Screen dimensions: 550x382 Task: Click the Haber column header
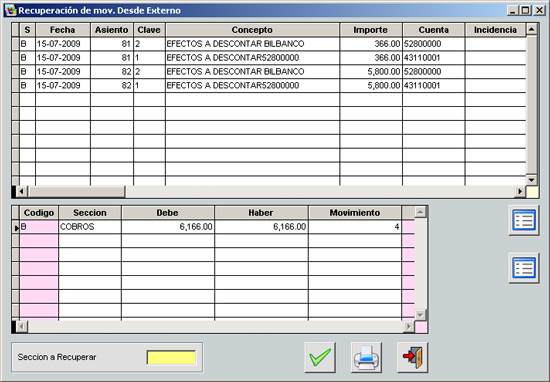[261, 213]
